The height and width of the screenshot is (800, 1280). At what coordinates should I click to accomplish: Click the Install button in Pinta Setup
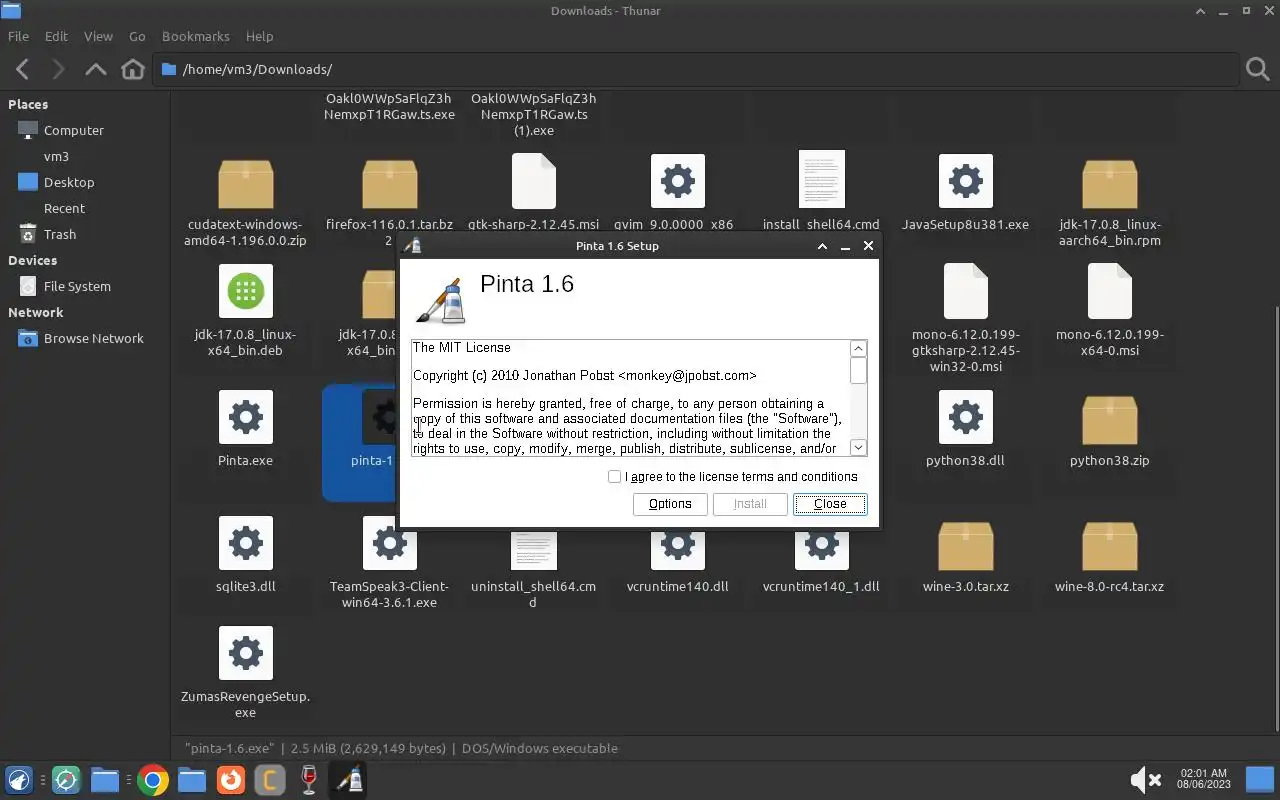750,504
